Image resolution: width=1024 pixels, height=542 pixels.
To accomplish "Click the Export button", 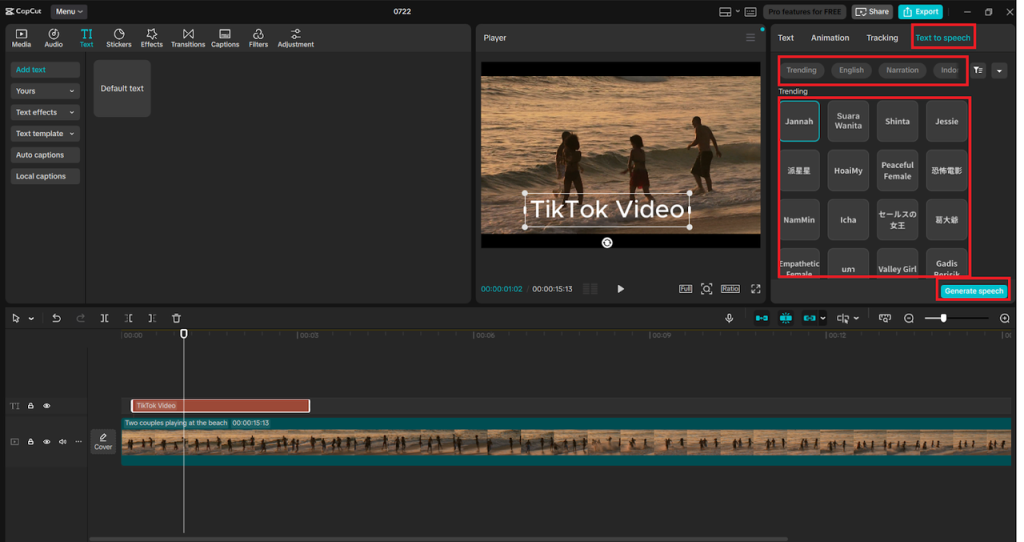I will (920, 12).
